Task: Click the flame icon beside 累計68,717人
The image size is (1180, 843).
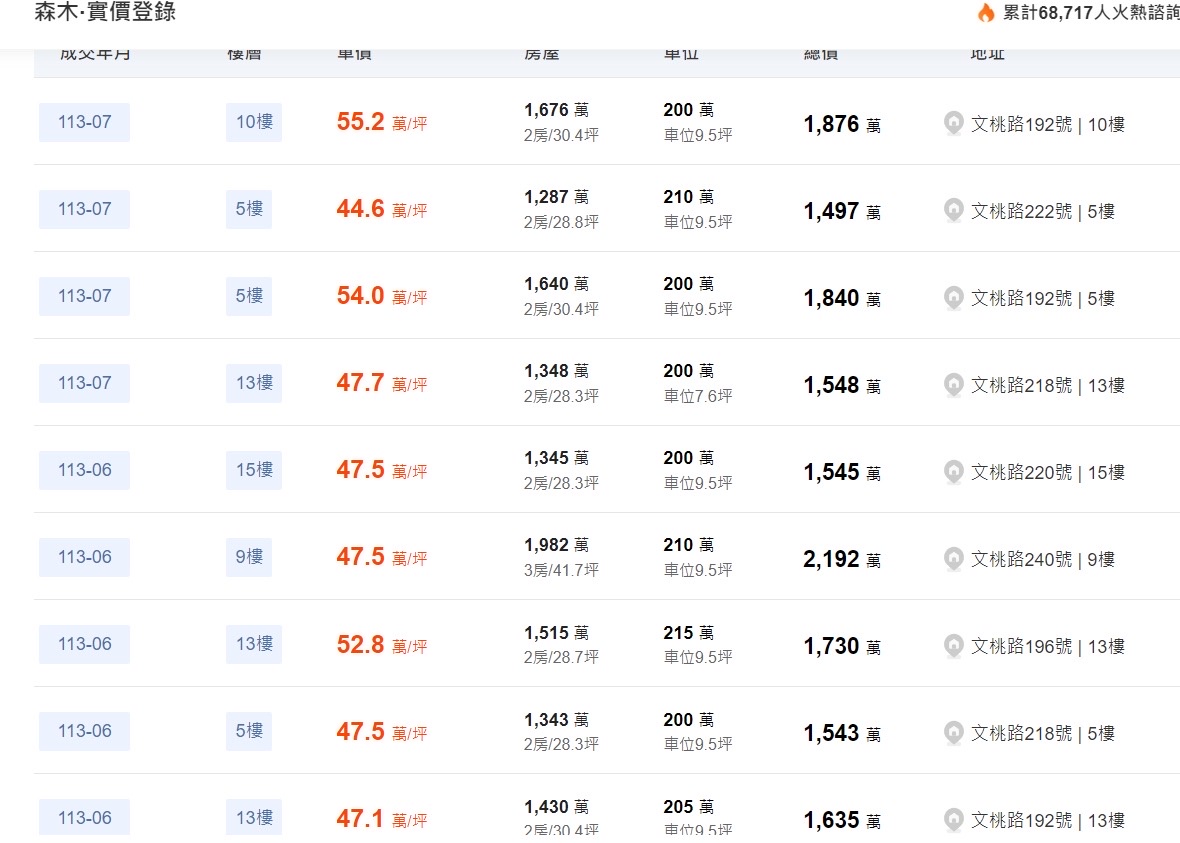Action: 986,13
